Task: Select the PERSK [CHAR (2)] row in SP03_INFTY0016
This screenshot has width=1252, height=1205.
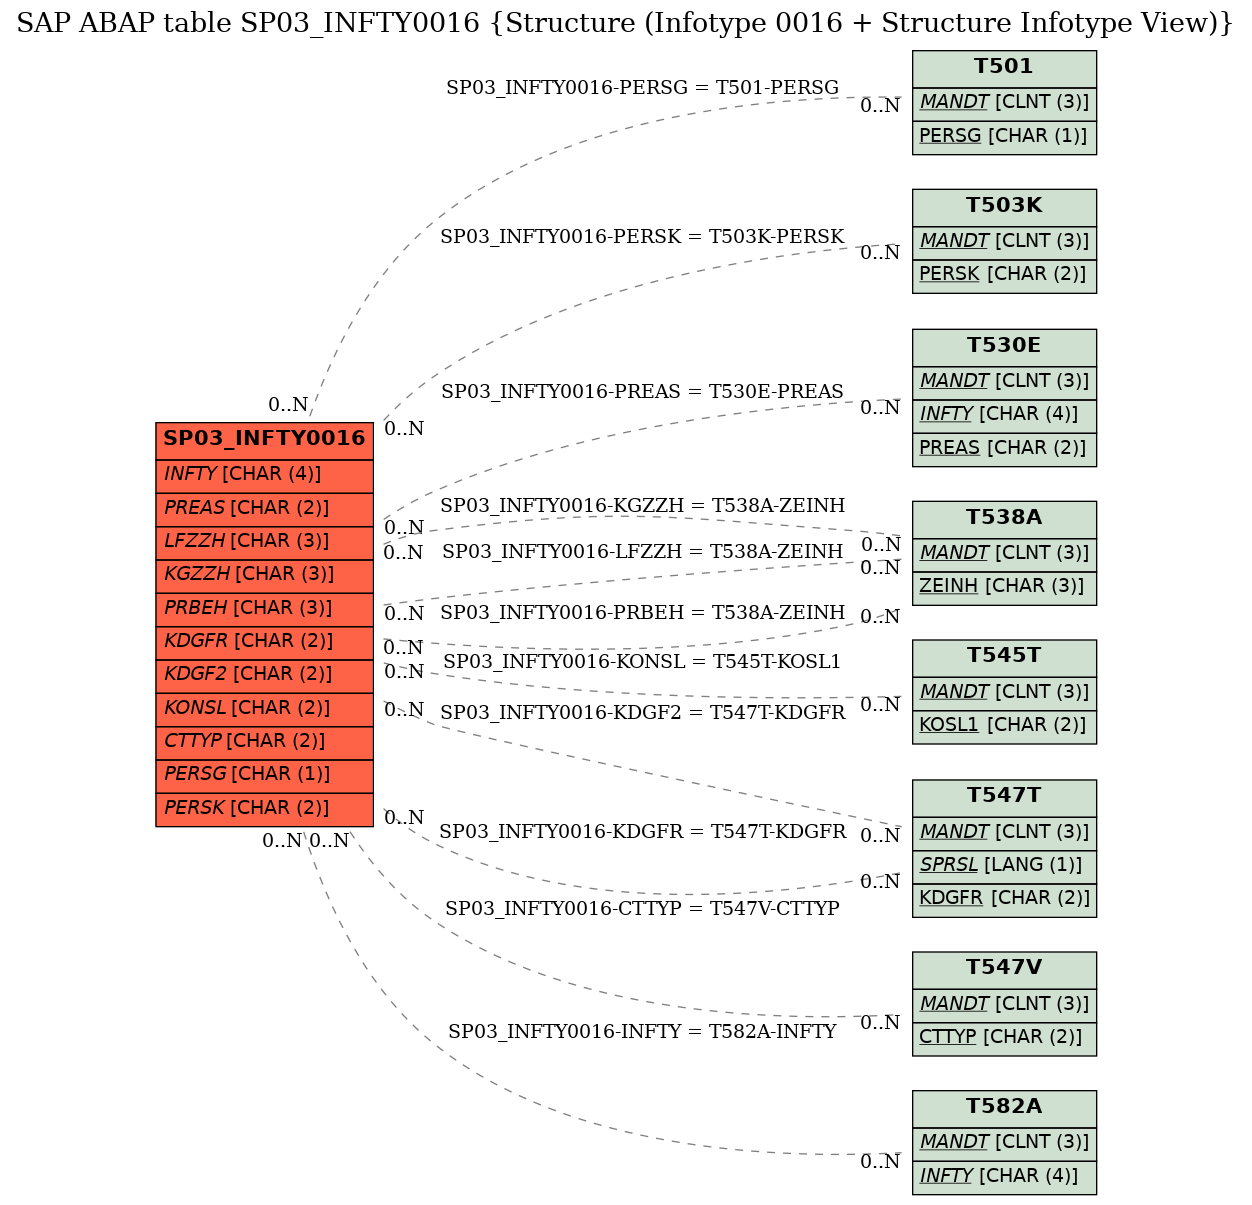Action: 264,809
